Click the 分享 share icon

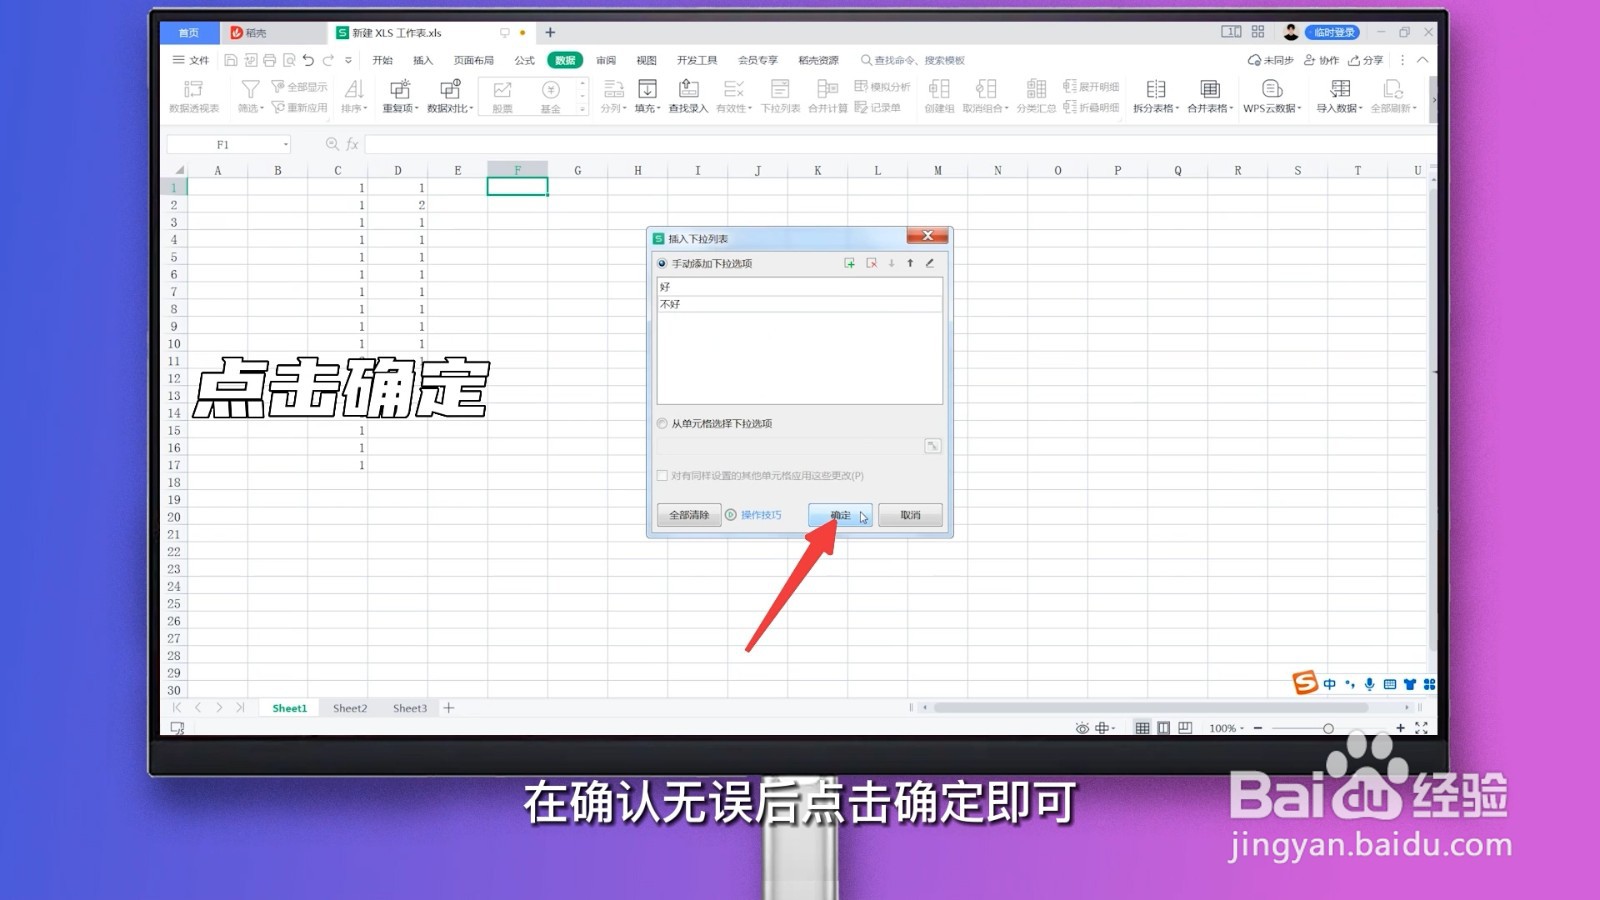(x=1365, y=60)
